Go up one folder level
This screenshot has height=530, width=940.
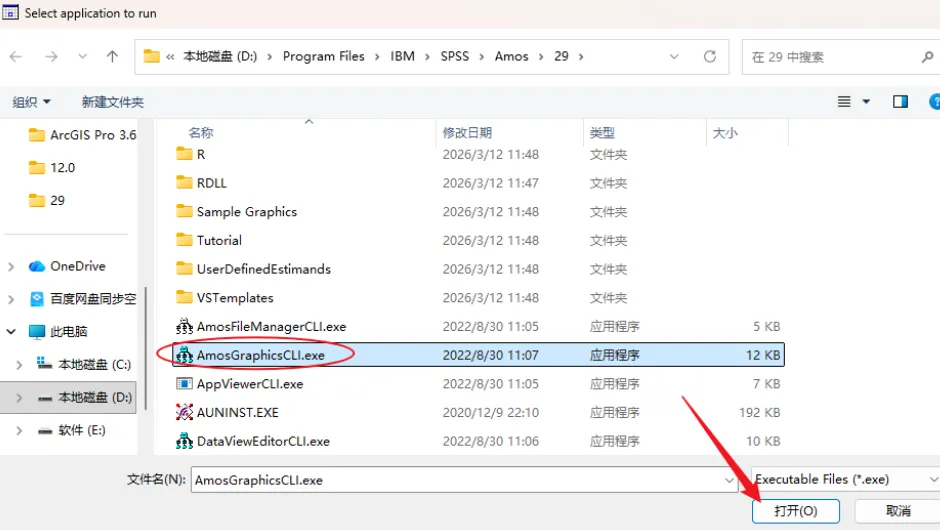click(x=112, y=56)
